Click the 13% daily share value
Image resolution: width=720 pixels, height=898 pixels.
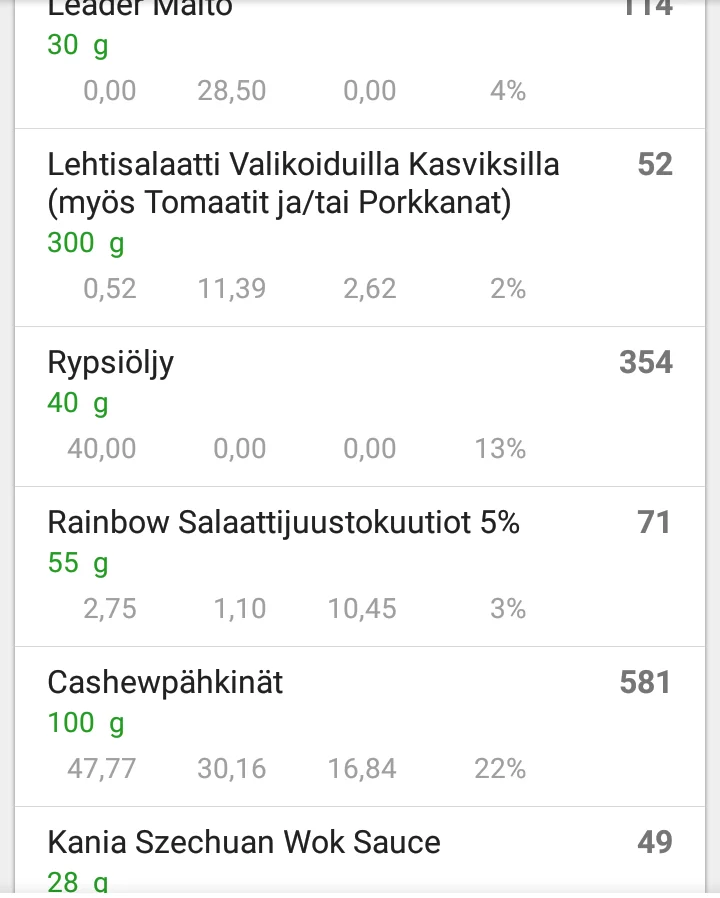click(500, 448)
